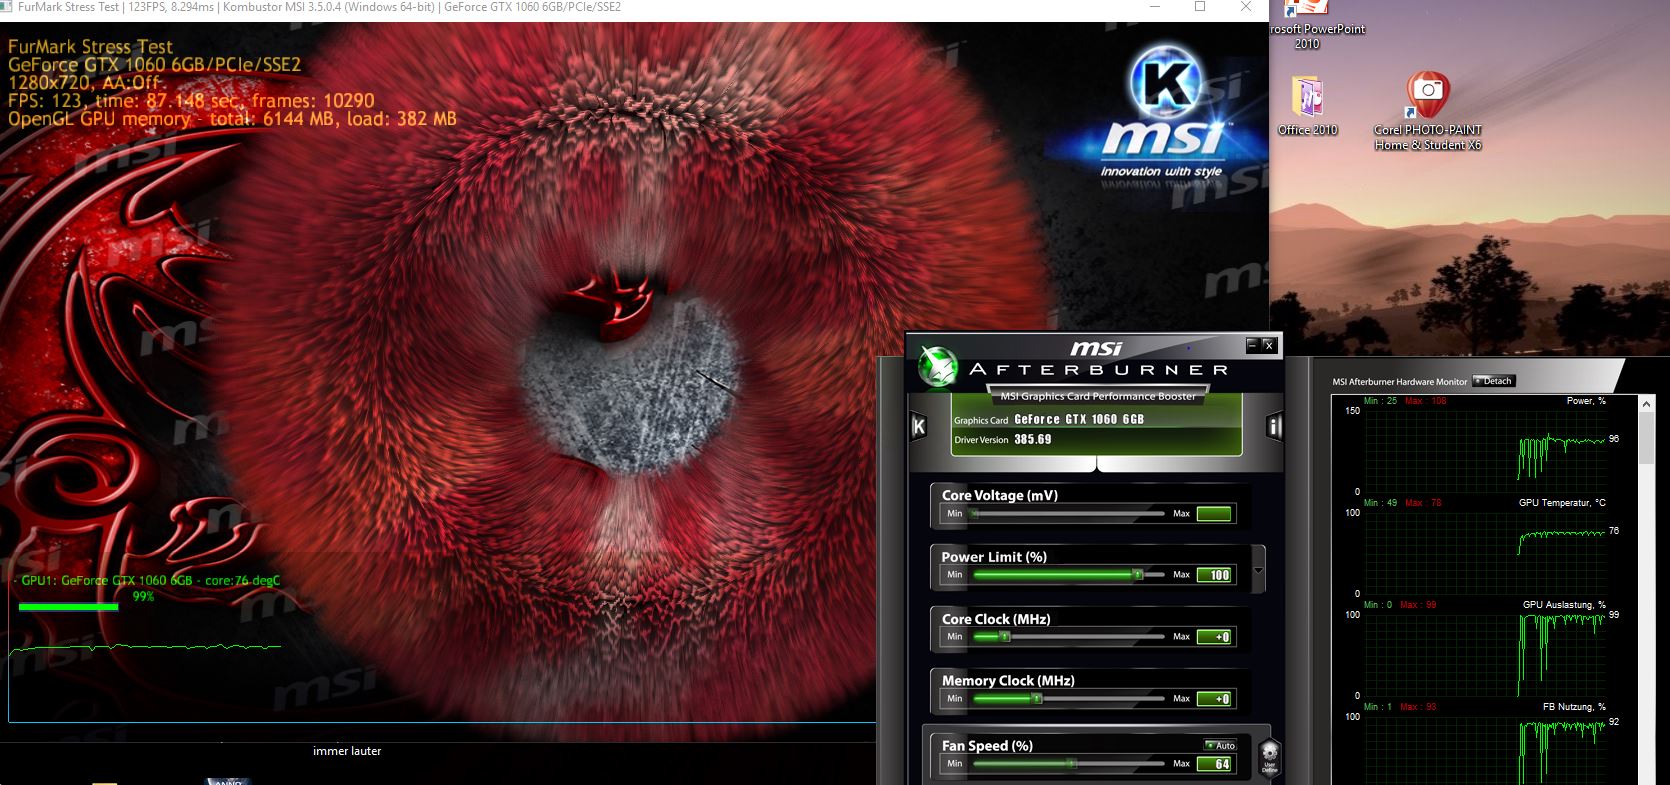This screenshot has height=785, width=1670.
Task: Toggle the fan speed Auto button
Action: 1220,745
